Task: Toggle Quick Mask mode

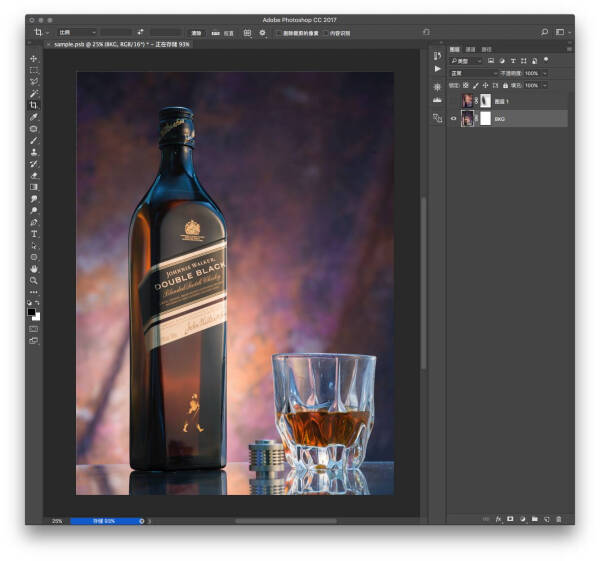Action: pyautogui.click(x=34, y=329)
